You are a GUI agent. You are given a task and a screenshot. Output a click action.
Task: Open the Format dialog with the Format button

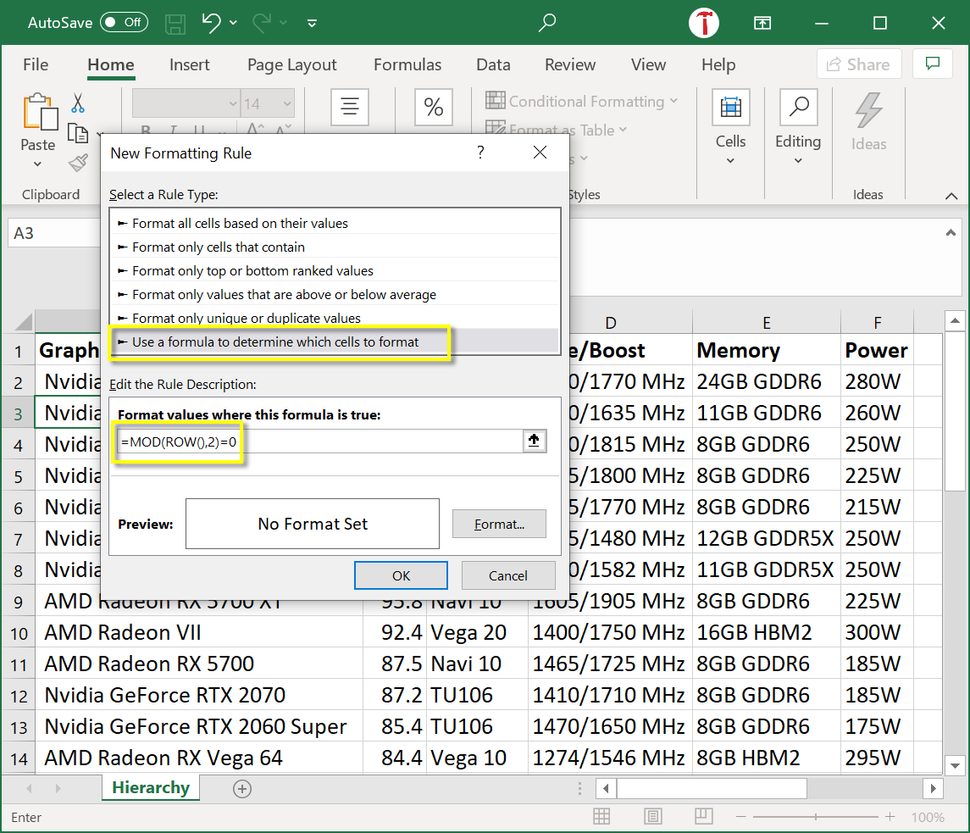499,523
